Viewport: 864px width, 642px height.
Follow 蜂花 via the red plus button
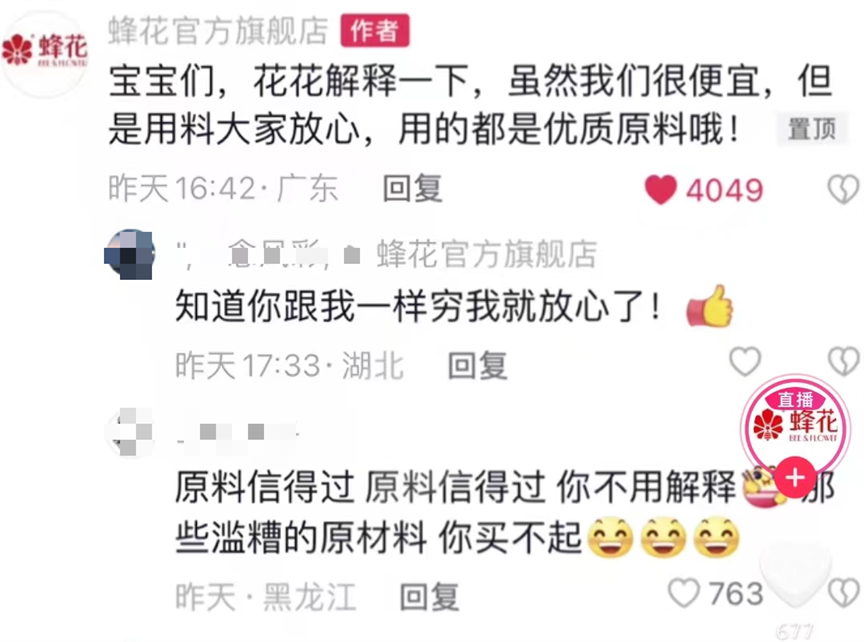[795, 477]
